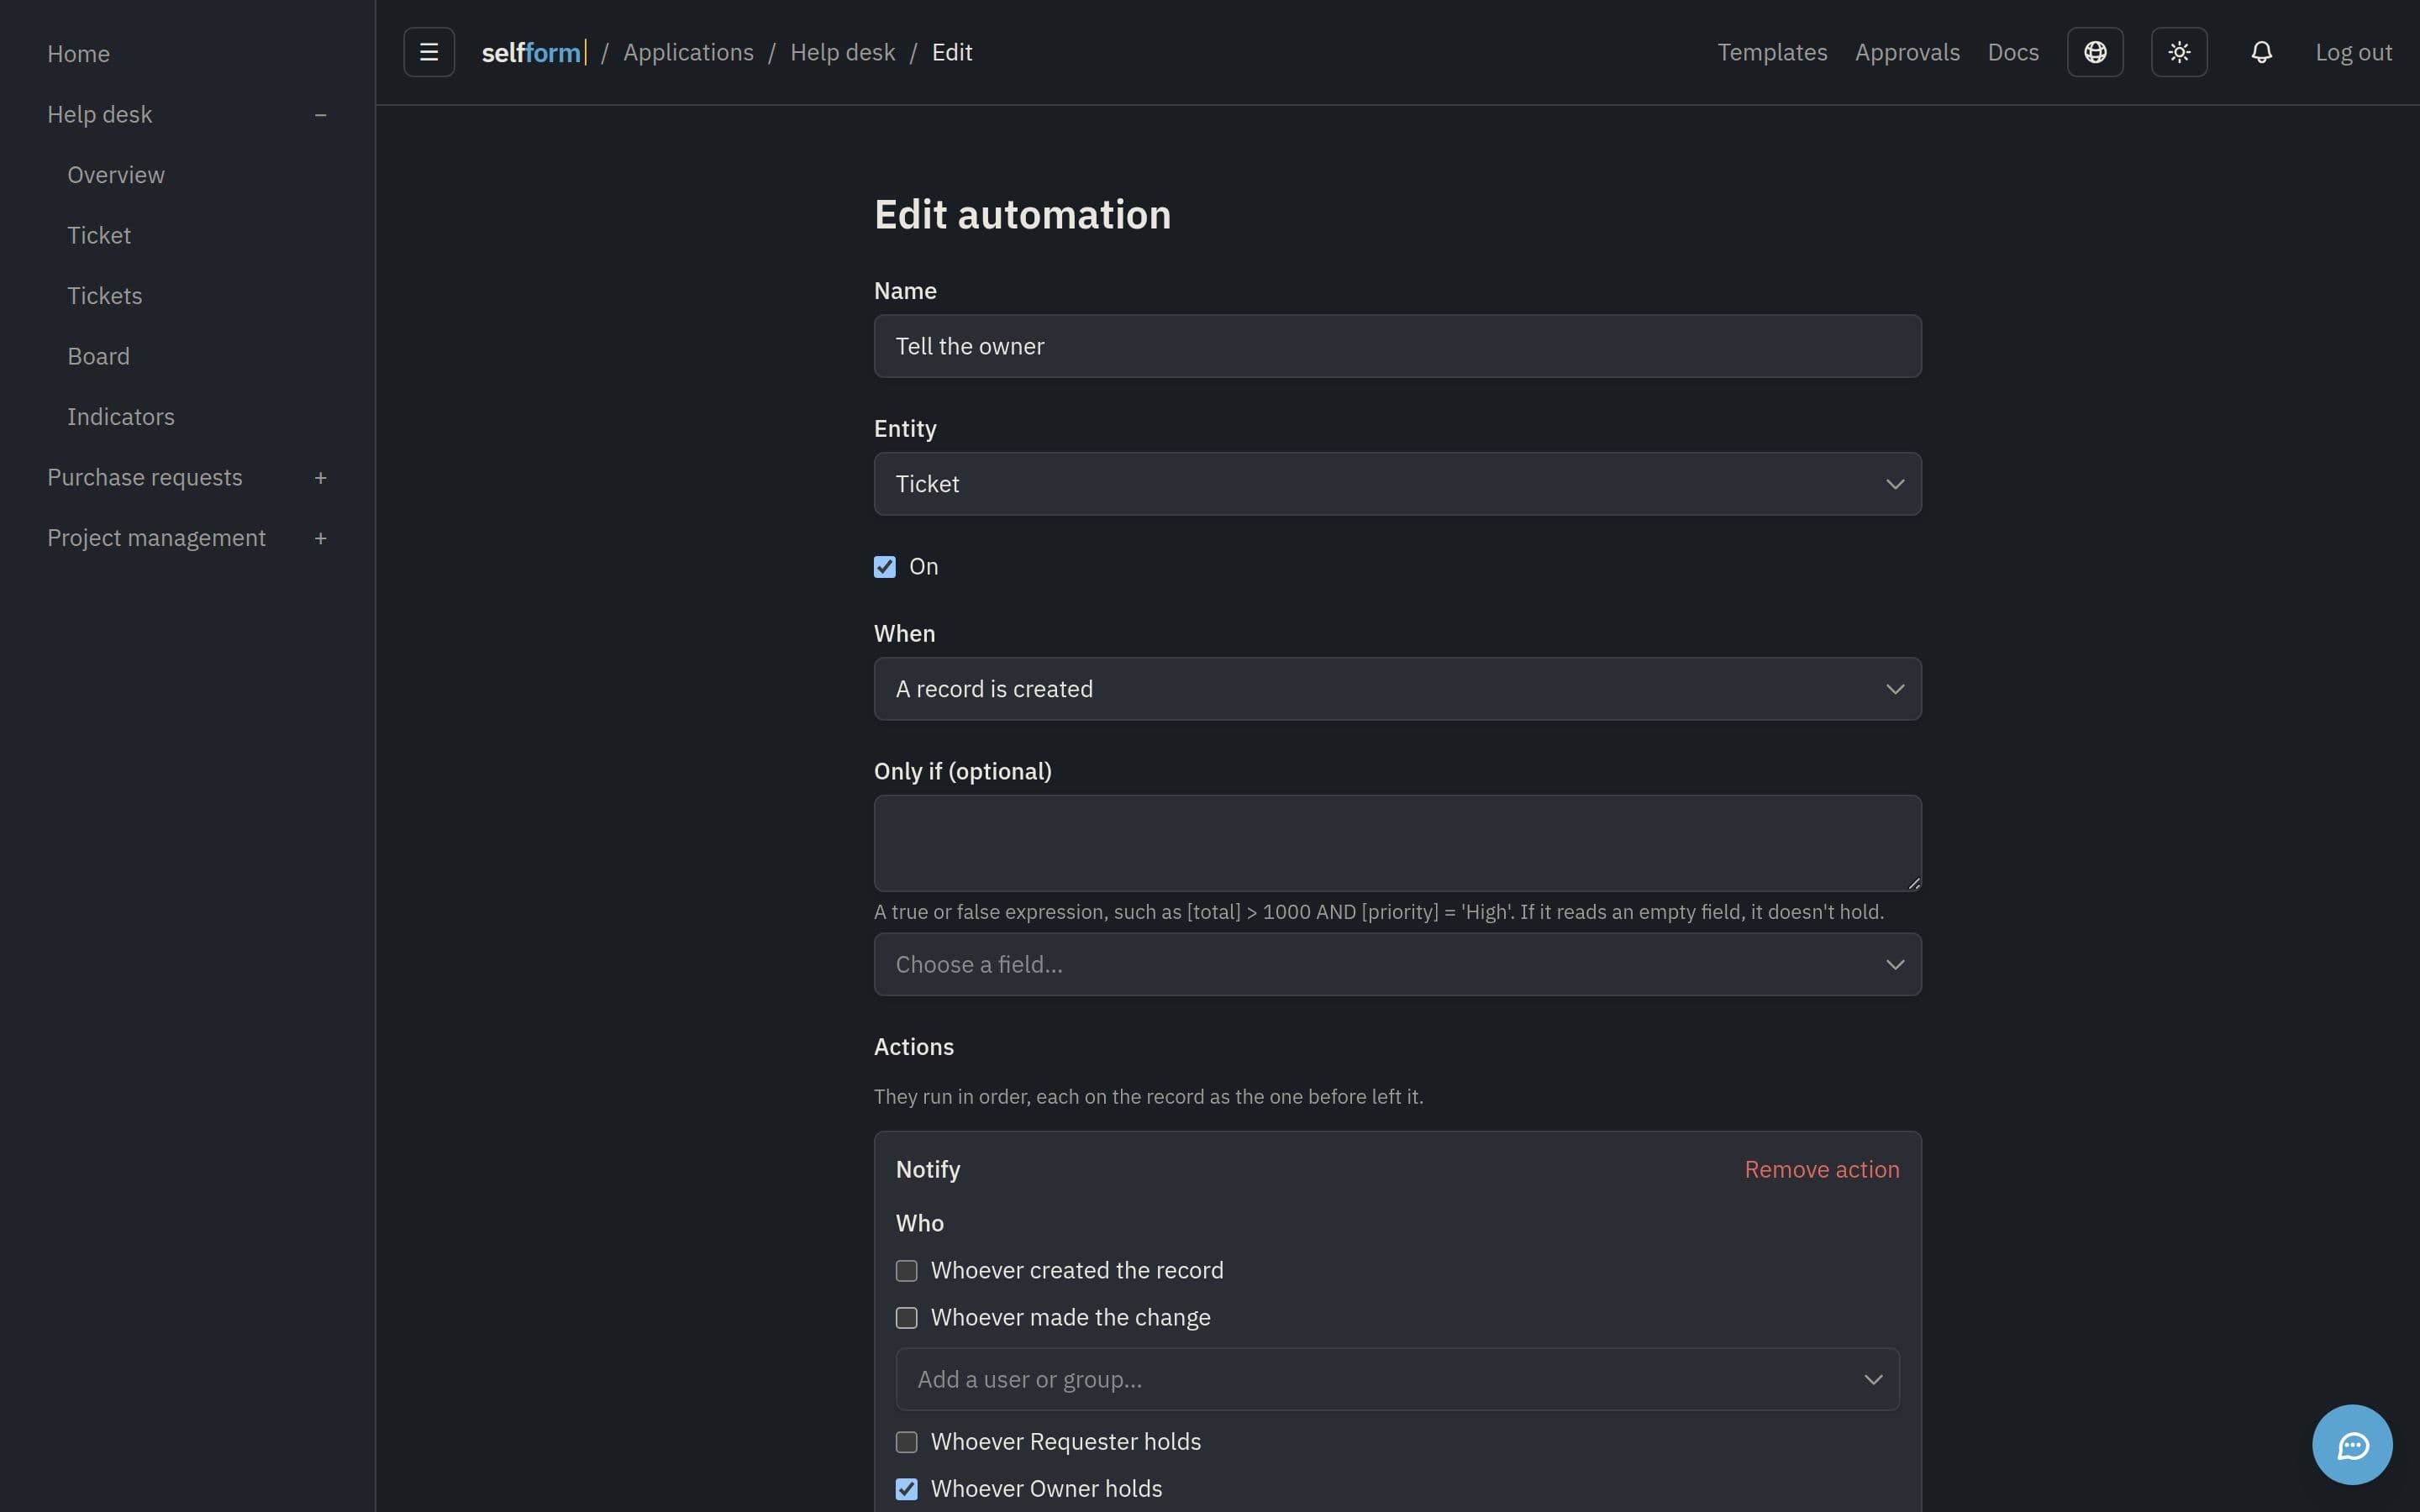Click the Only if condition textarea
Viewport: 2420px width, 1512px height.
click(1397, 843)
